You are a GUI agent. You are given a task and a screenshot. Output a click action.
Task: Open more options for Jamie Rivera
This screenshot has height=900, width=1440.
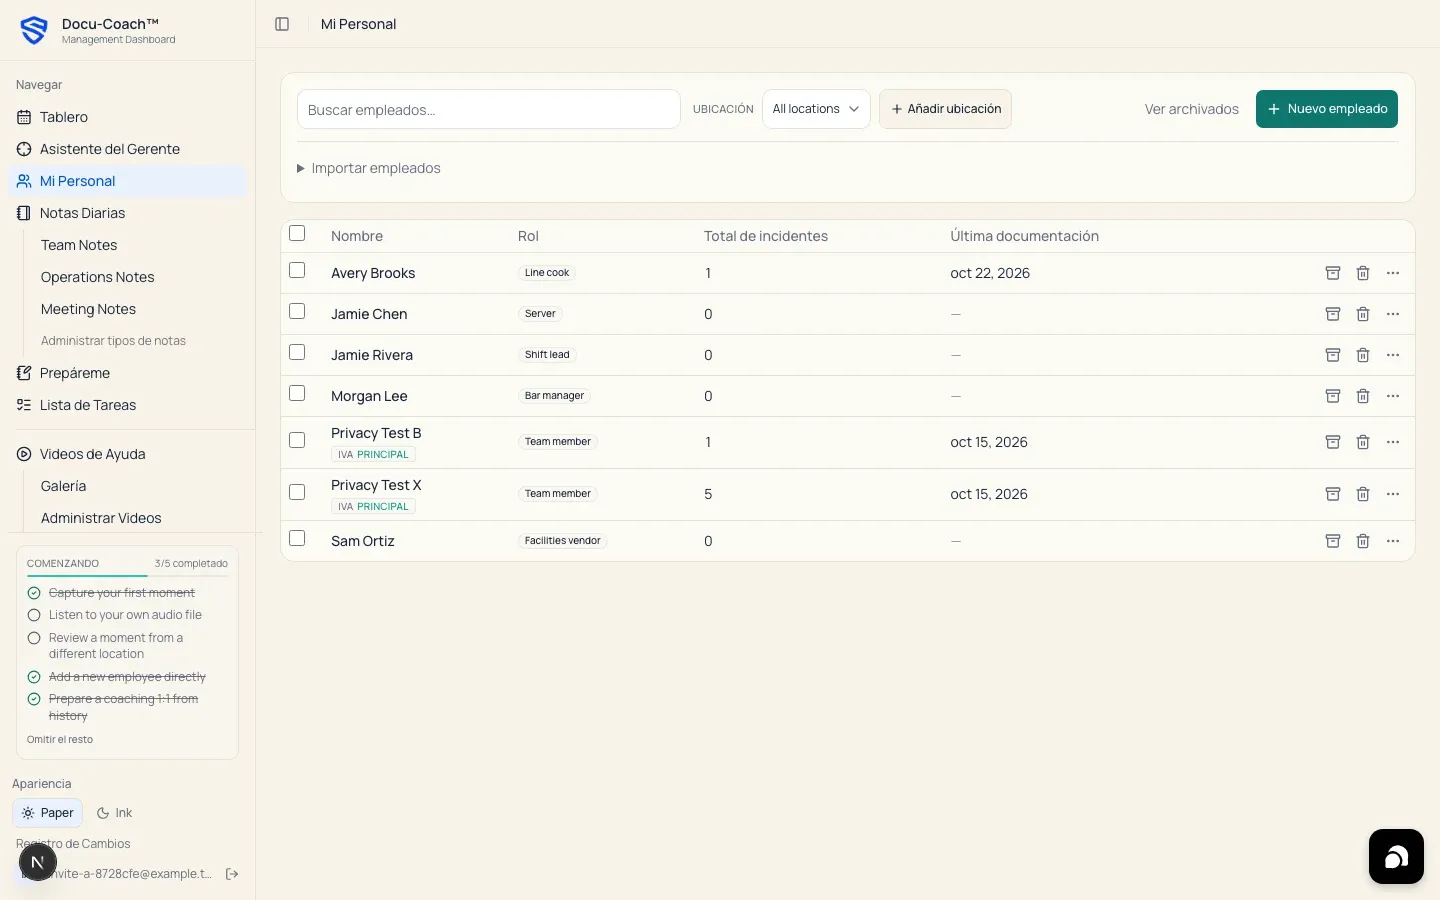1393,355
